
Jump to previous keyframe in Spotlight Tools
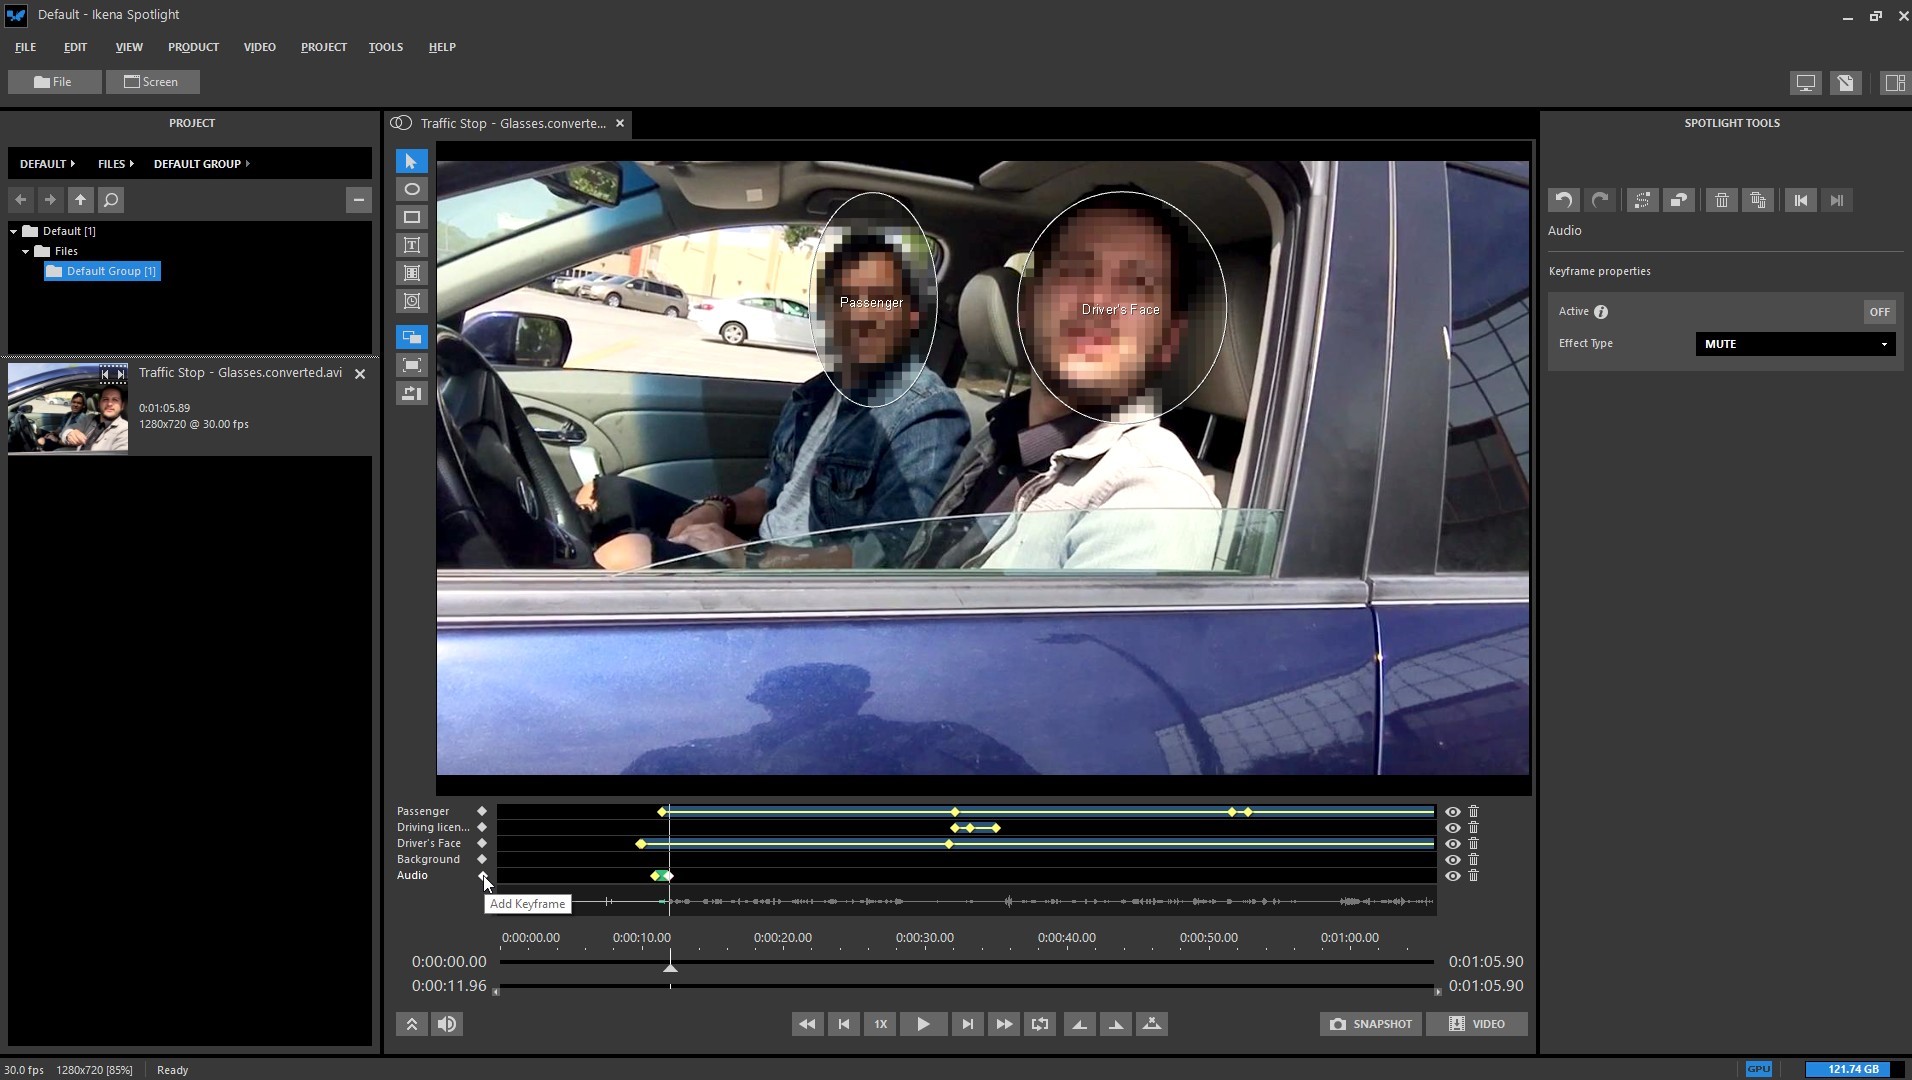coord(1801,200)
